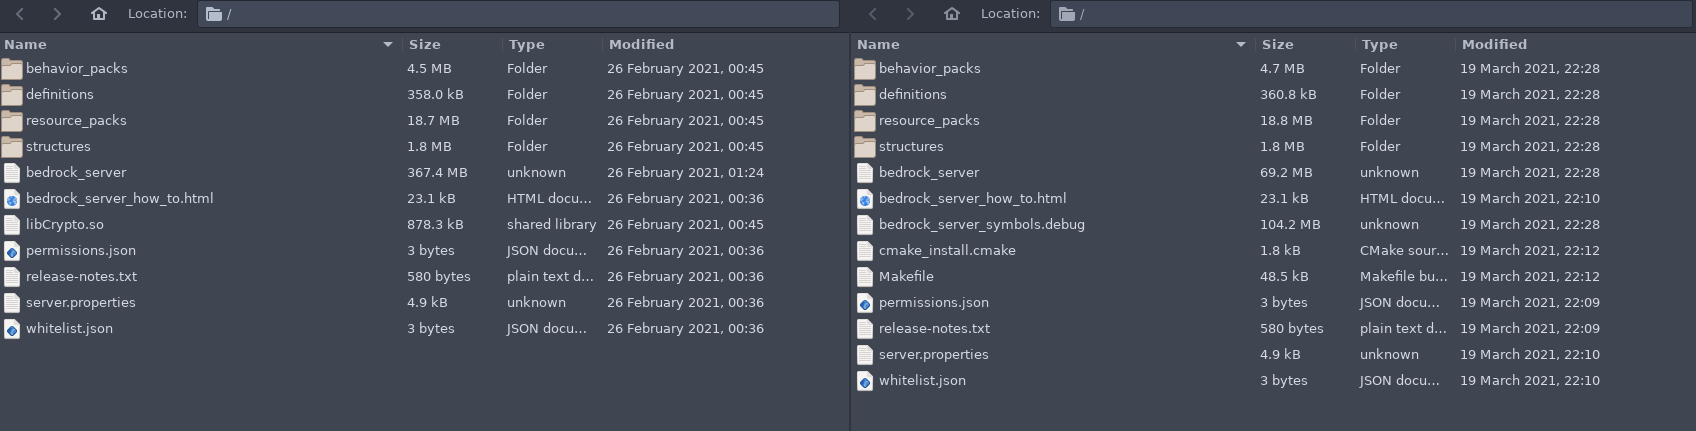The width and height of the screenshot is (1696, 431).
Task: Click the right pane Home icon
Action: tap(951, 14)
